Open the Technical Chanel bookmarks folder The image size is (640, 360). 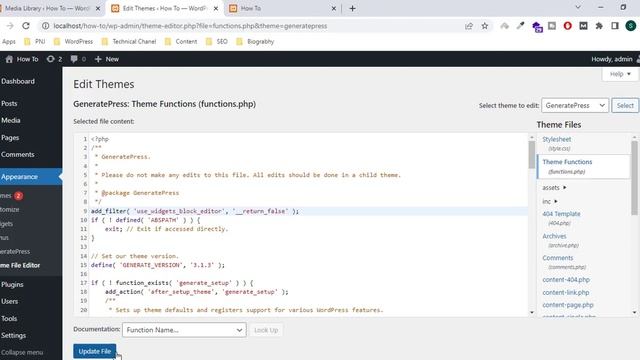pos(129,42)
